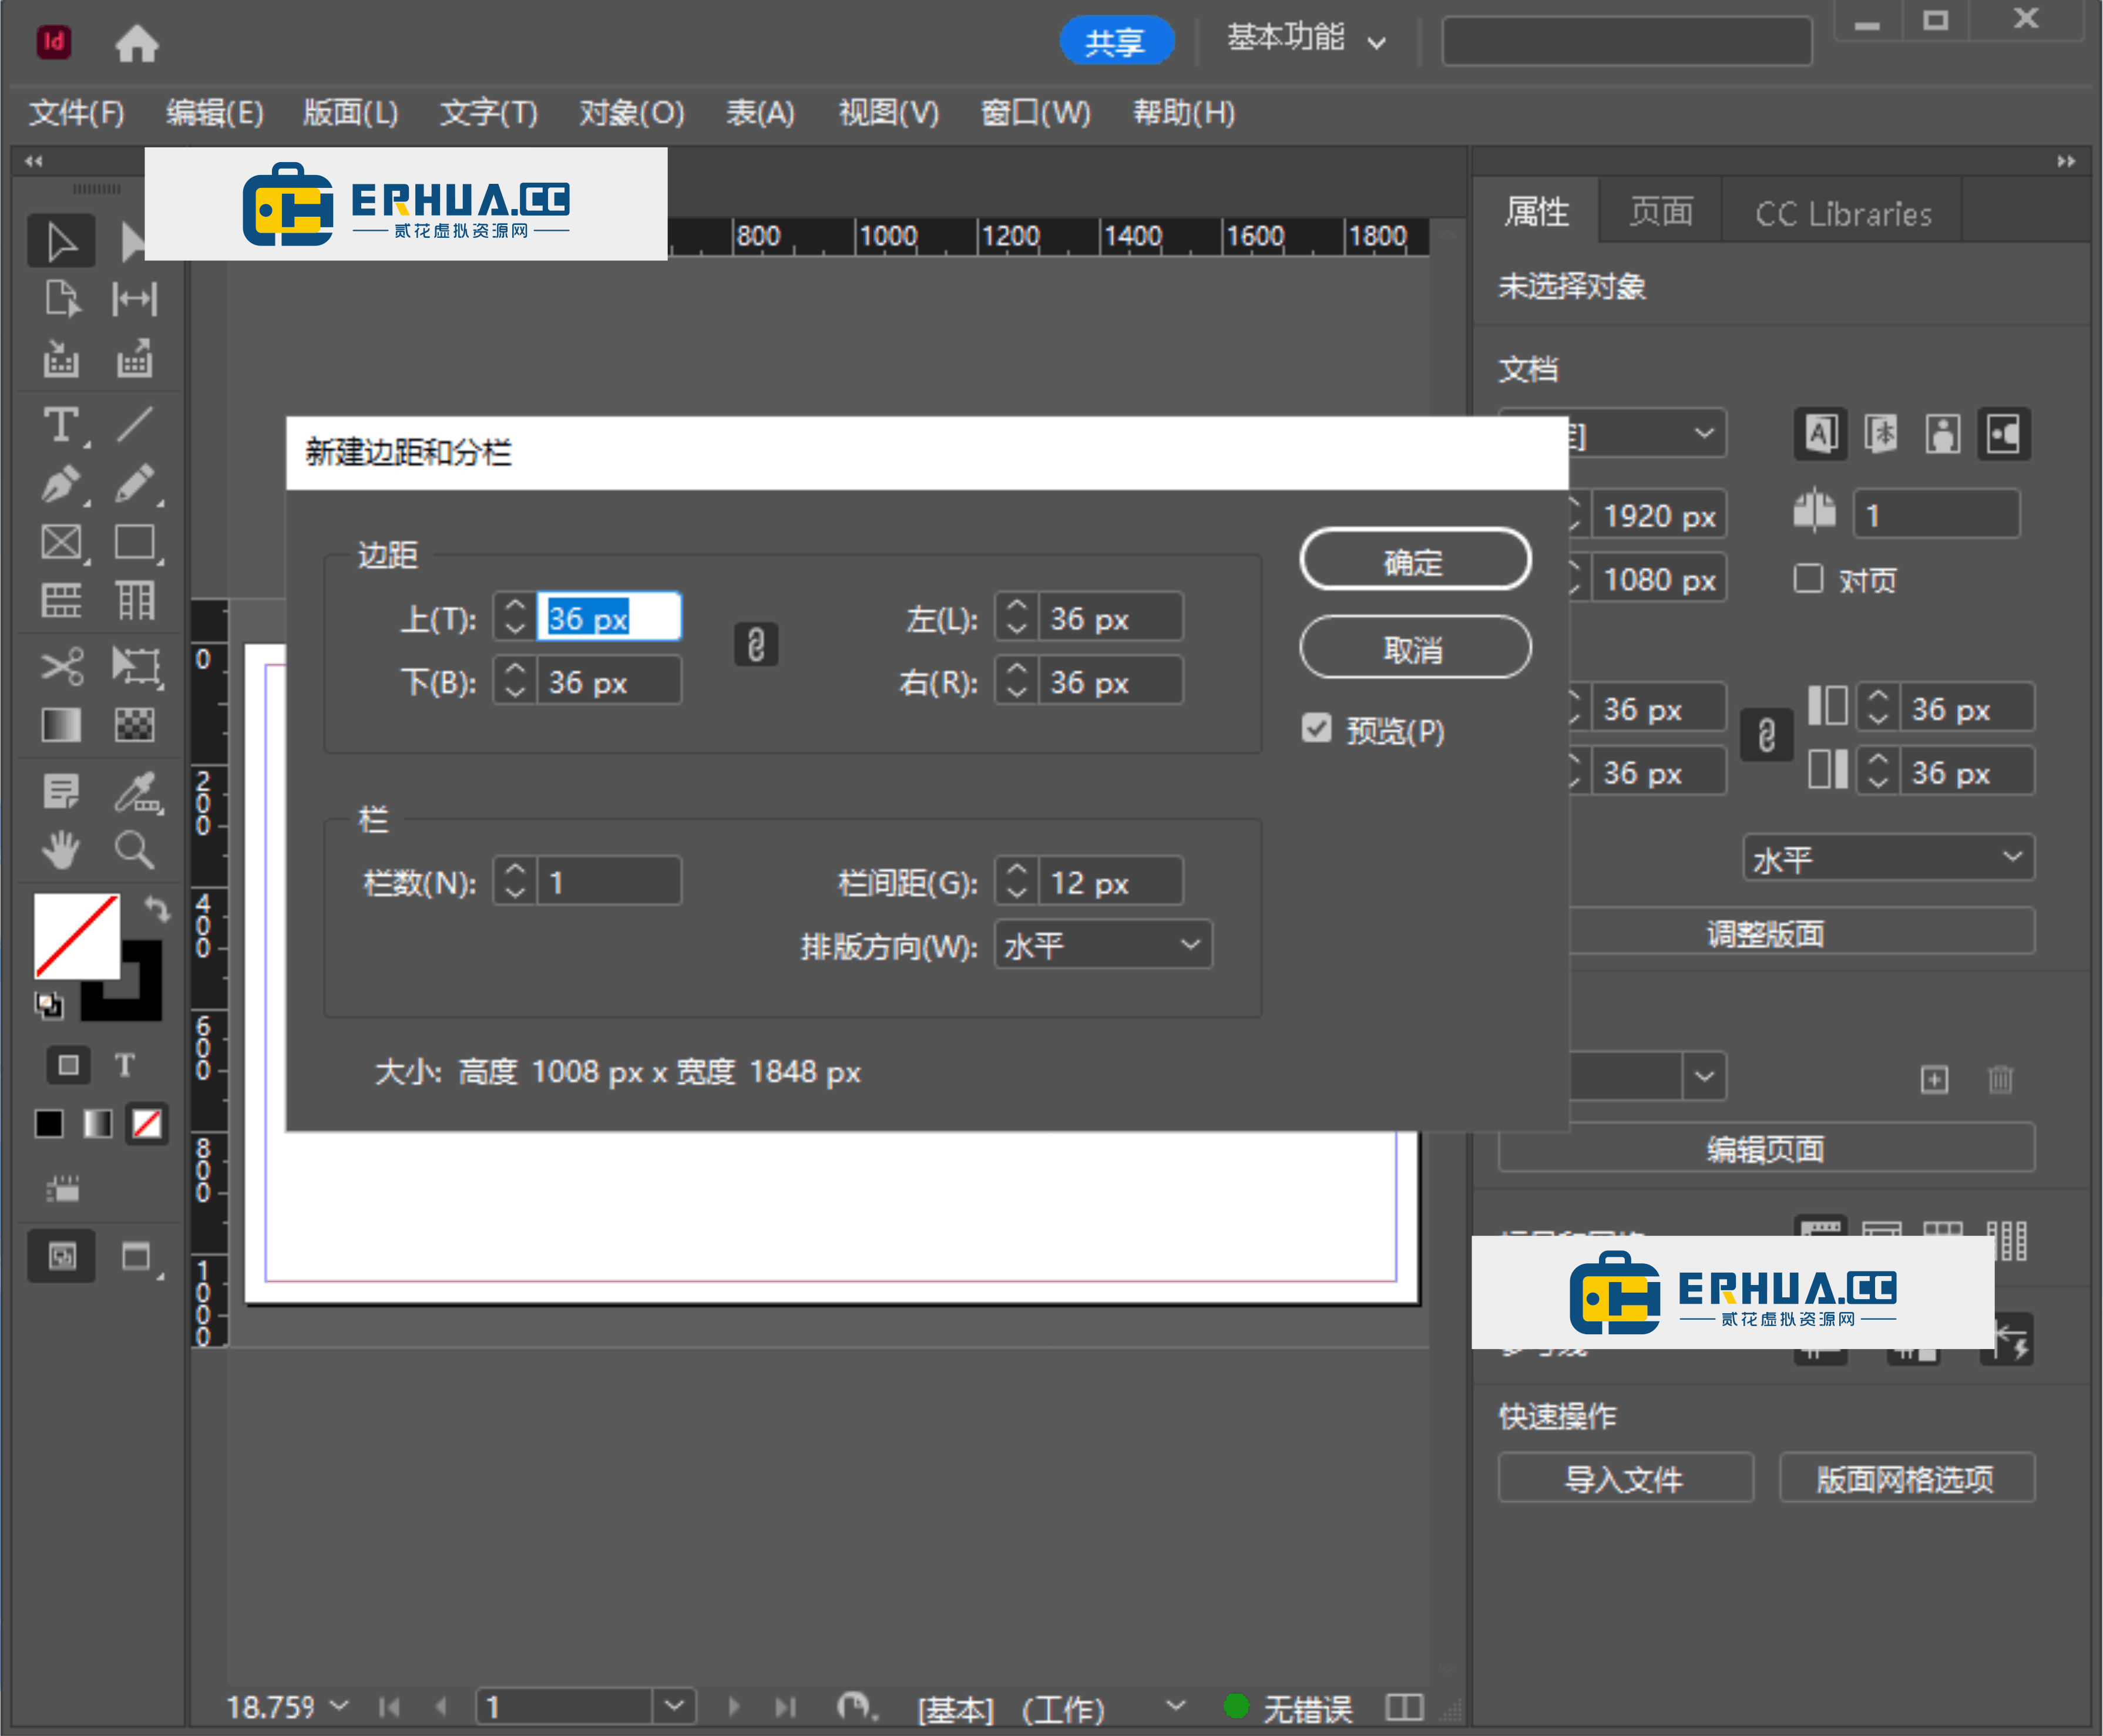This screenshot has height=1736, width=2103.
Task: Open page number dropdown in status bar
Action: click(675, 1706)
